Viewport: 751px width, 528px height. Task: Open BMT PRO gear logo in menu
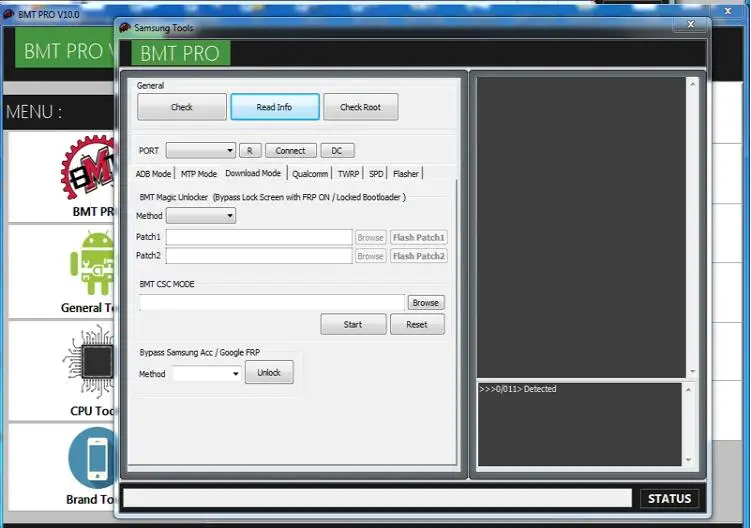[x=89, y=168]
